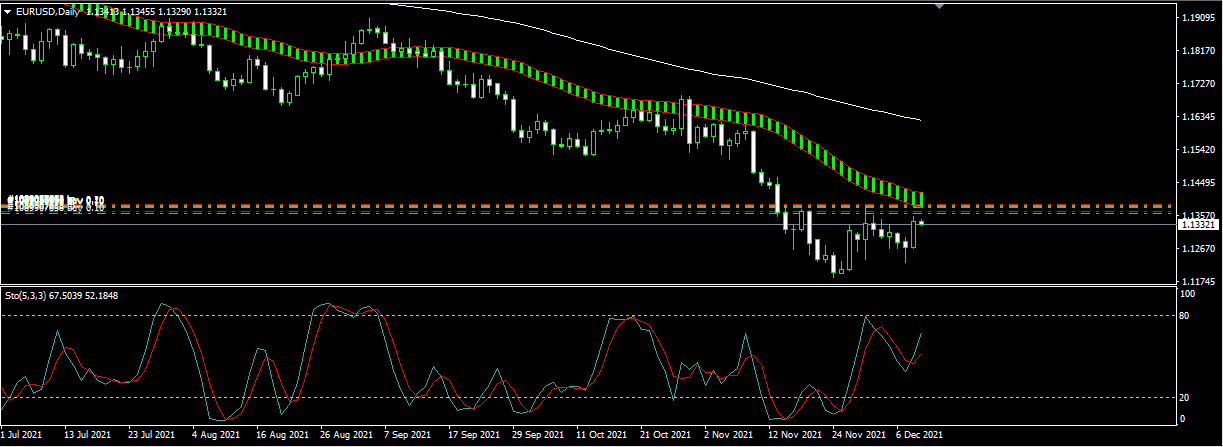Select the dashed red-green order line
The width and height of the screenshot is (1223, 447).
(586, 206)
